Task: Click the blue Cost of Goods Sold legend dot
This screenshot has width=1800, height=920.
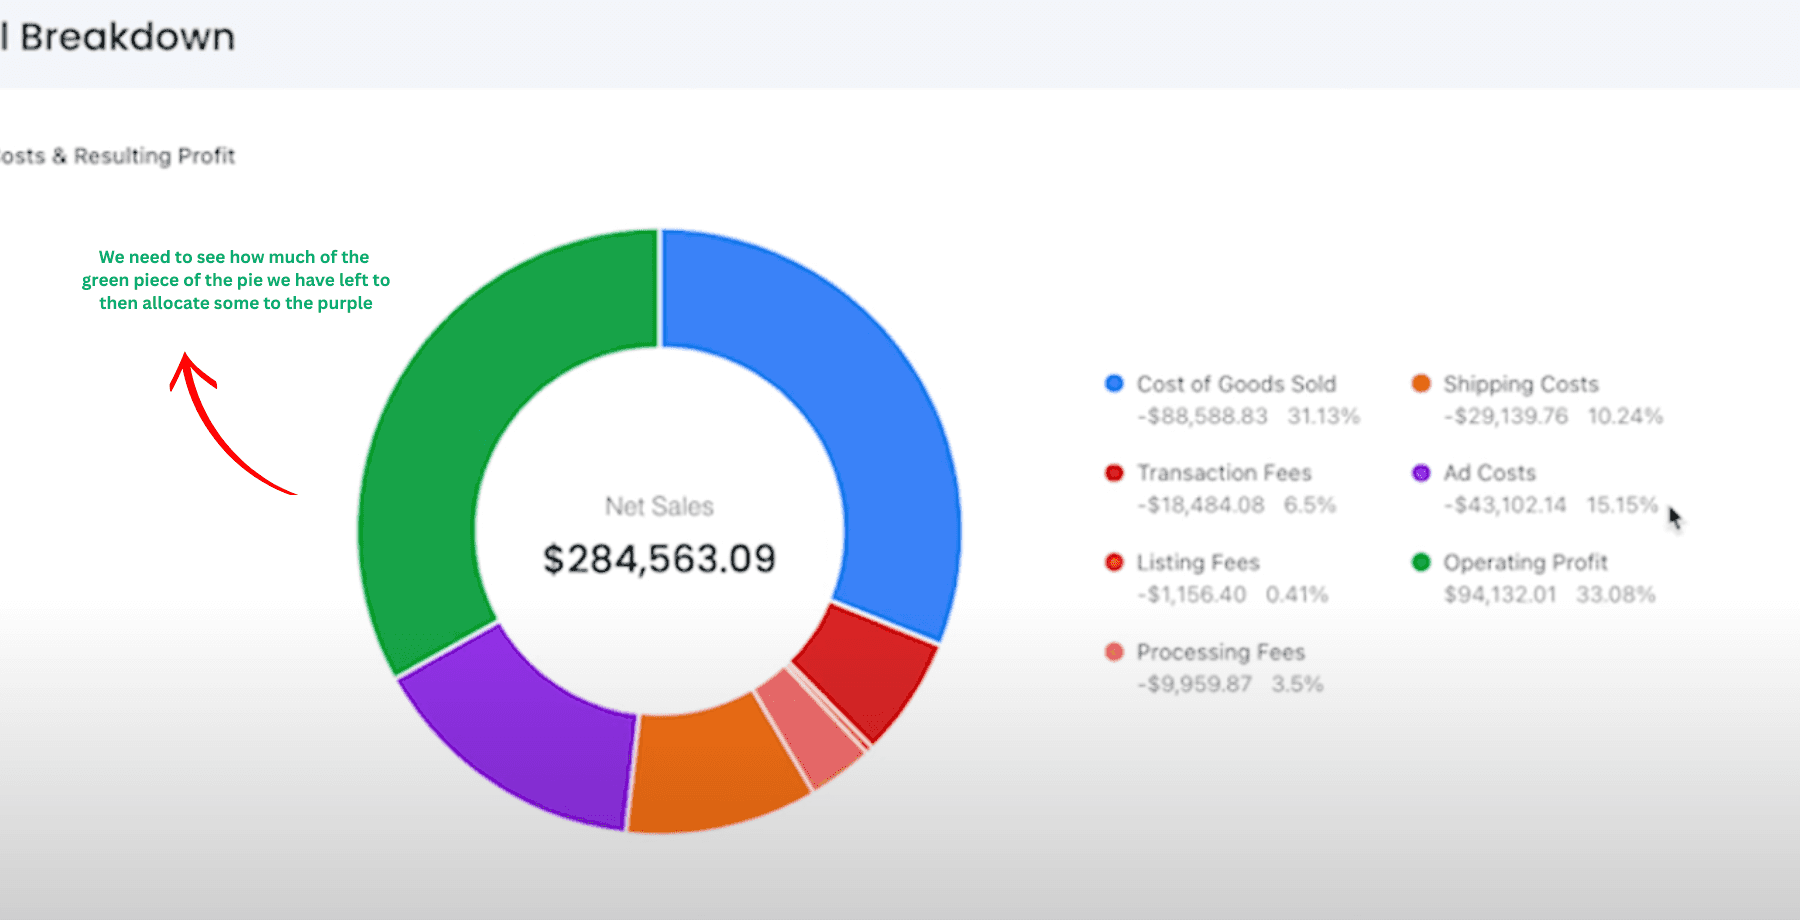Action: point(1114,383)
